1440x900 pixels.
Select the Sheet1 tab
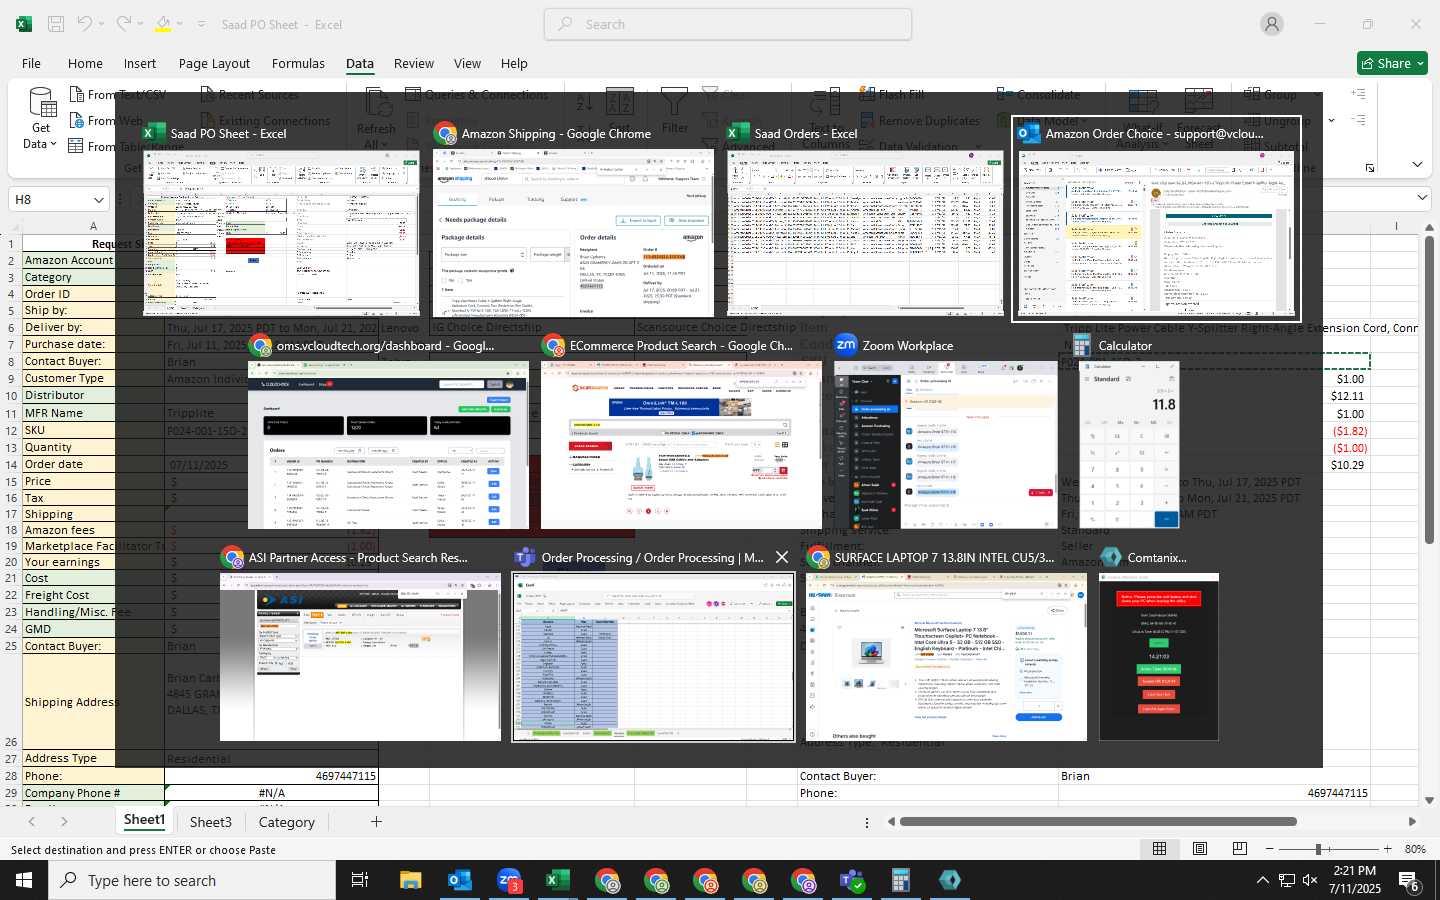pos(144,820)
